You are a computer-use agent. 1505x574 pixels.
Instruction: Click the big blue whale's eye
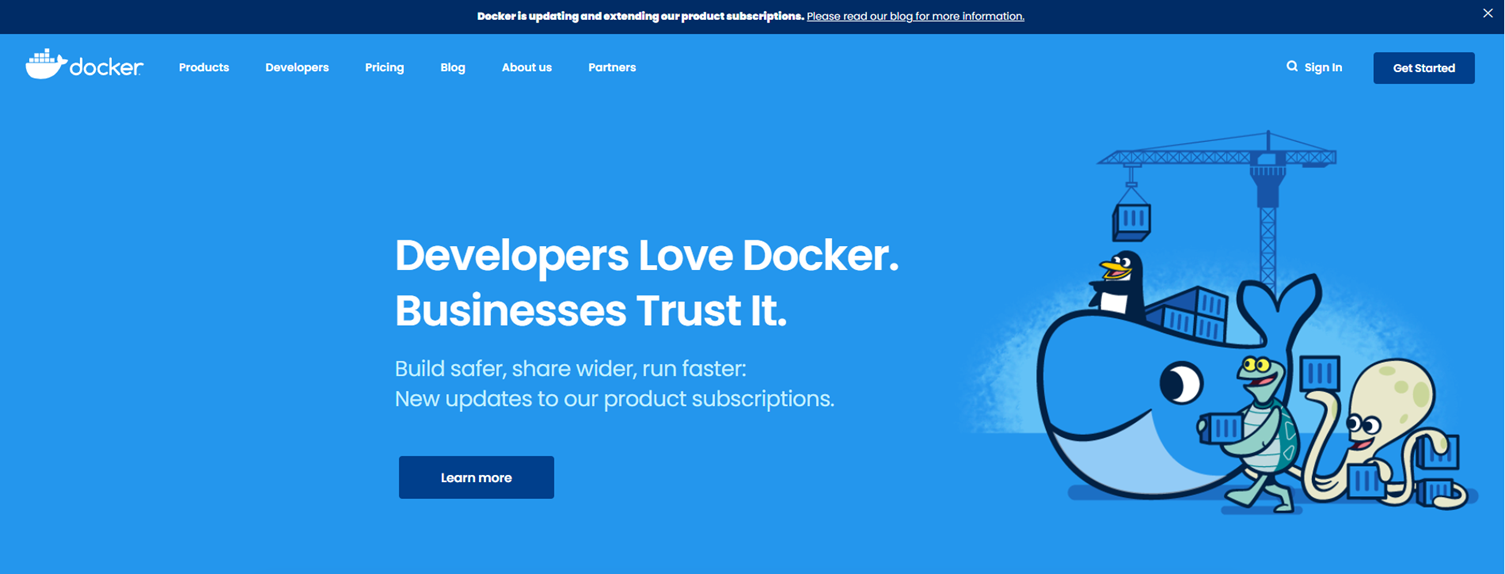tap(1180, 381)
